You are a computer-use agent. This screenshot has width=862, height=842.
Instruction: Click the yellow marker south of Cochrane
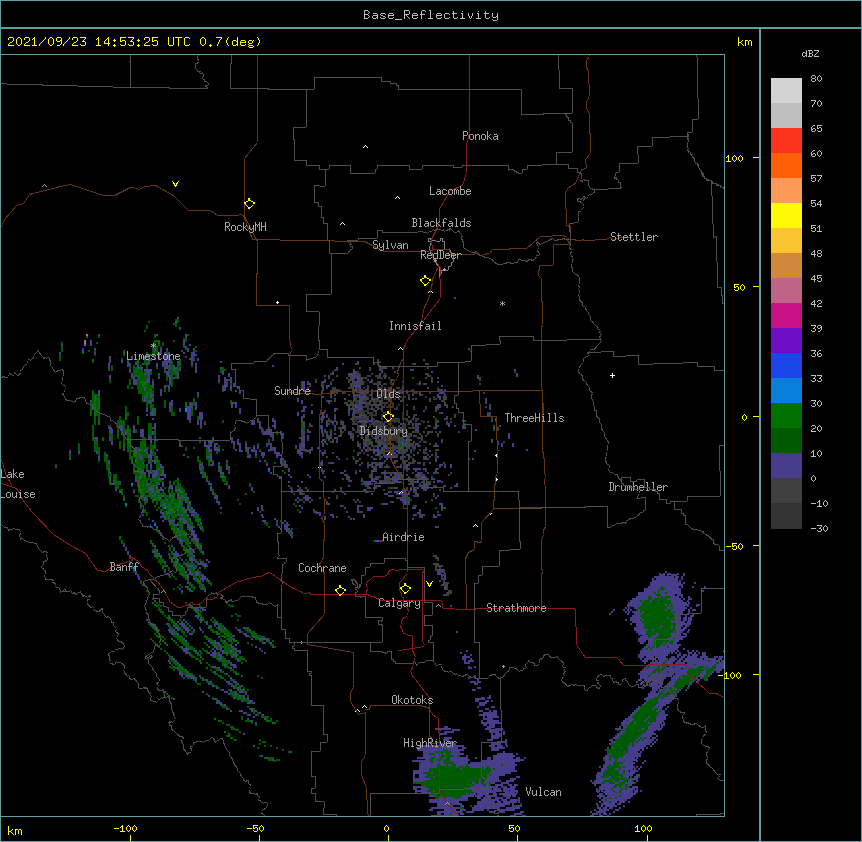pyautogui.click(x=340, y=590)
